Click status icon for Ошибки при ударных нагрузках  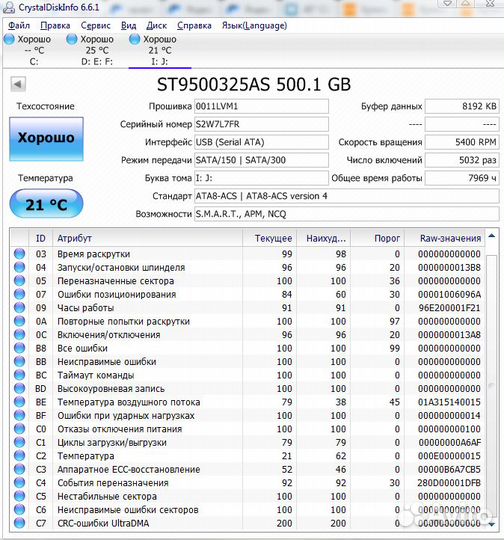click(20, 415)
